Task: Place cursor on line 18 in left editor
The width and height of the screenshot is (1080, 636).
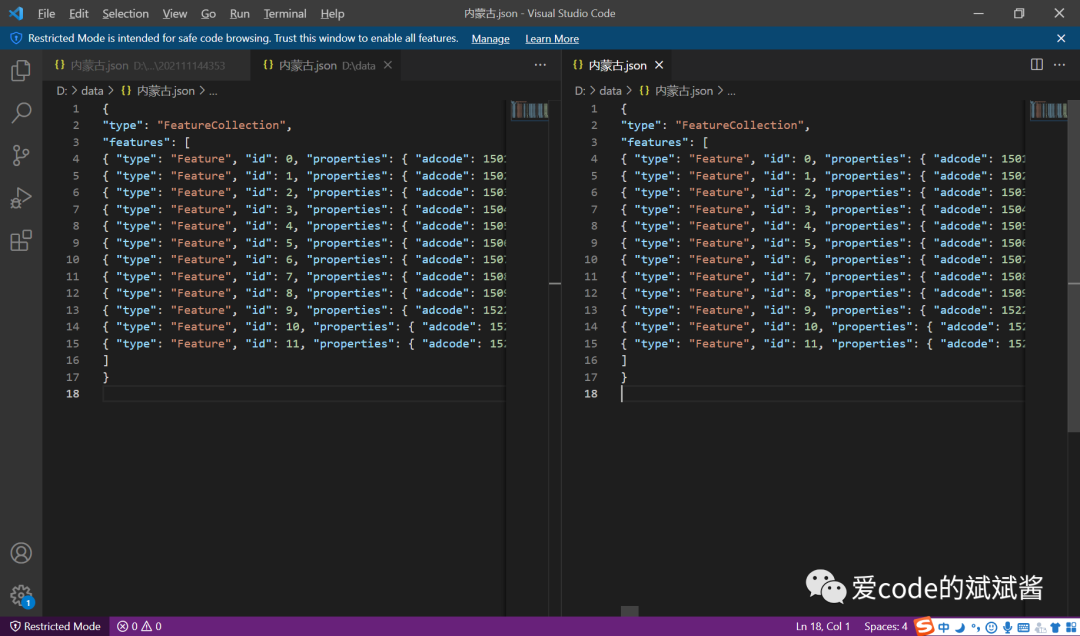Action: tap(303, 393)
